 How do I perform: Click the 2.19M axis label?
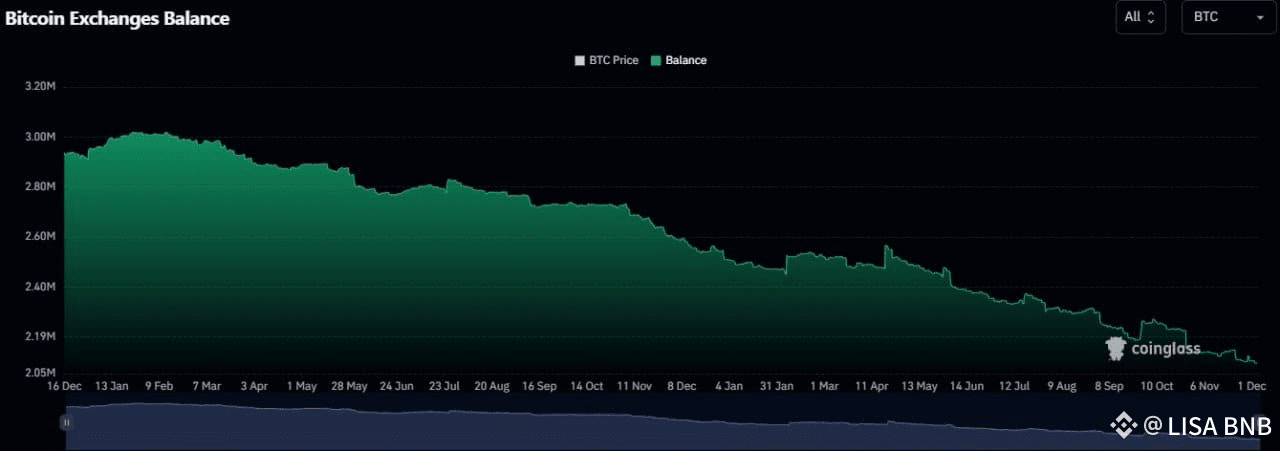pyautogui.click(x=39, y=337)
